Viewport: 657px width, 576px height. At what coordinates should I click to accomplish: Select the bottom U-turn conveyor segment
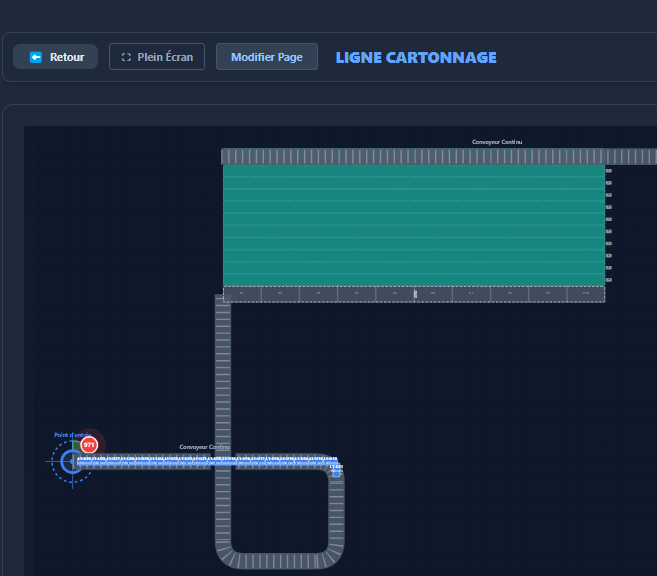[x=279, y=561]
